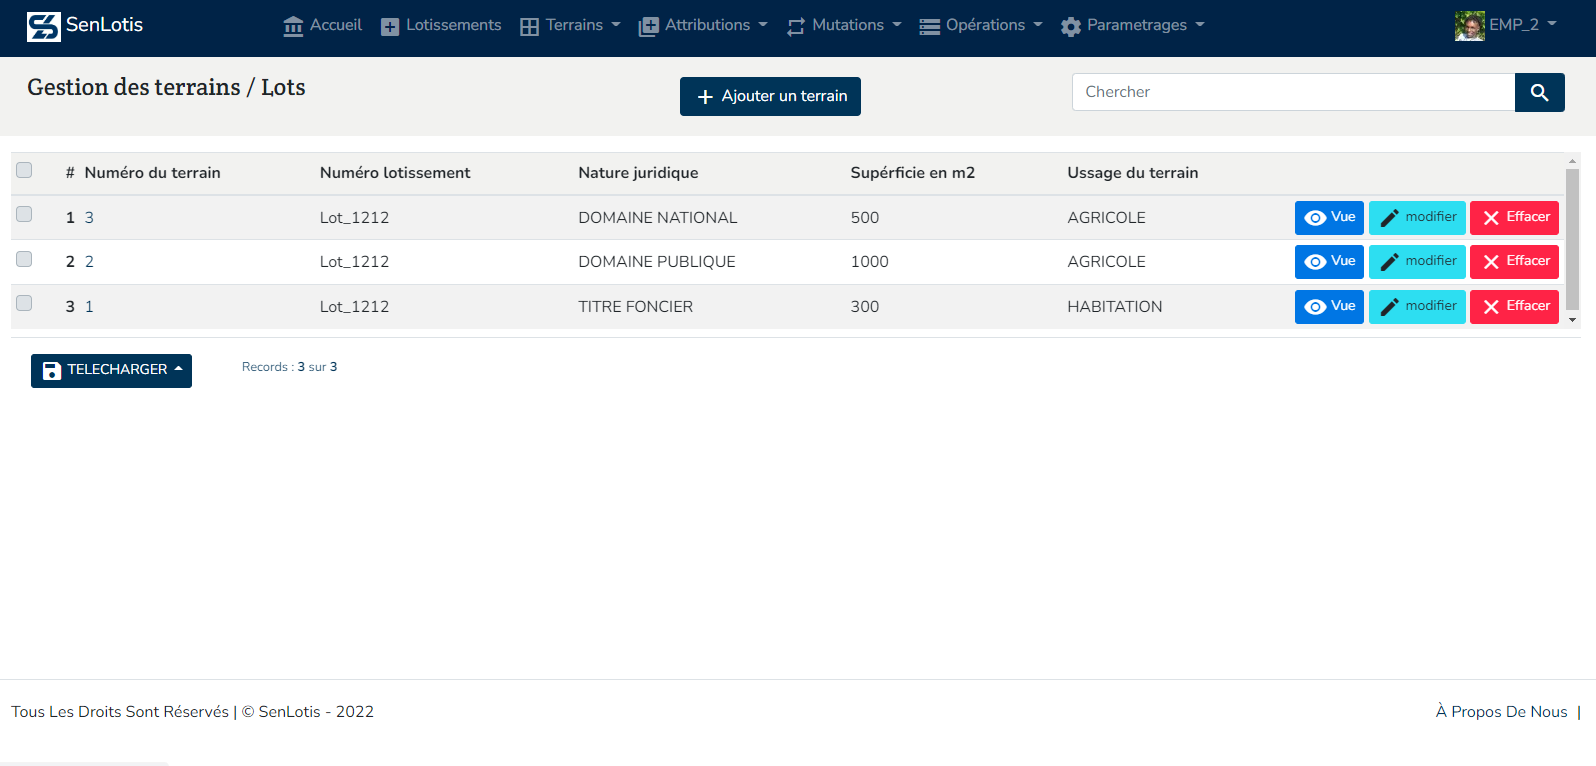Open the TELECHARGER download menu

111,370
